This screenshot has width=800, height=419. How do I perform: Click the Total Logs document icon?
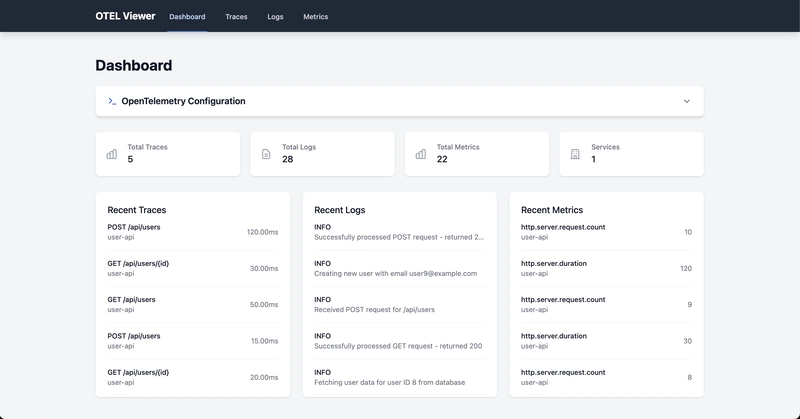coord(266,154)
